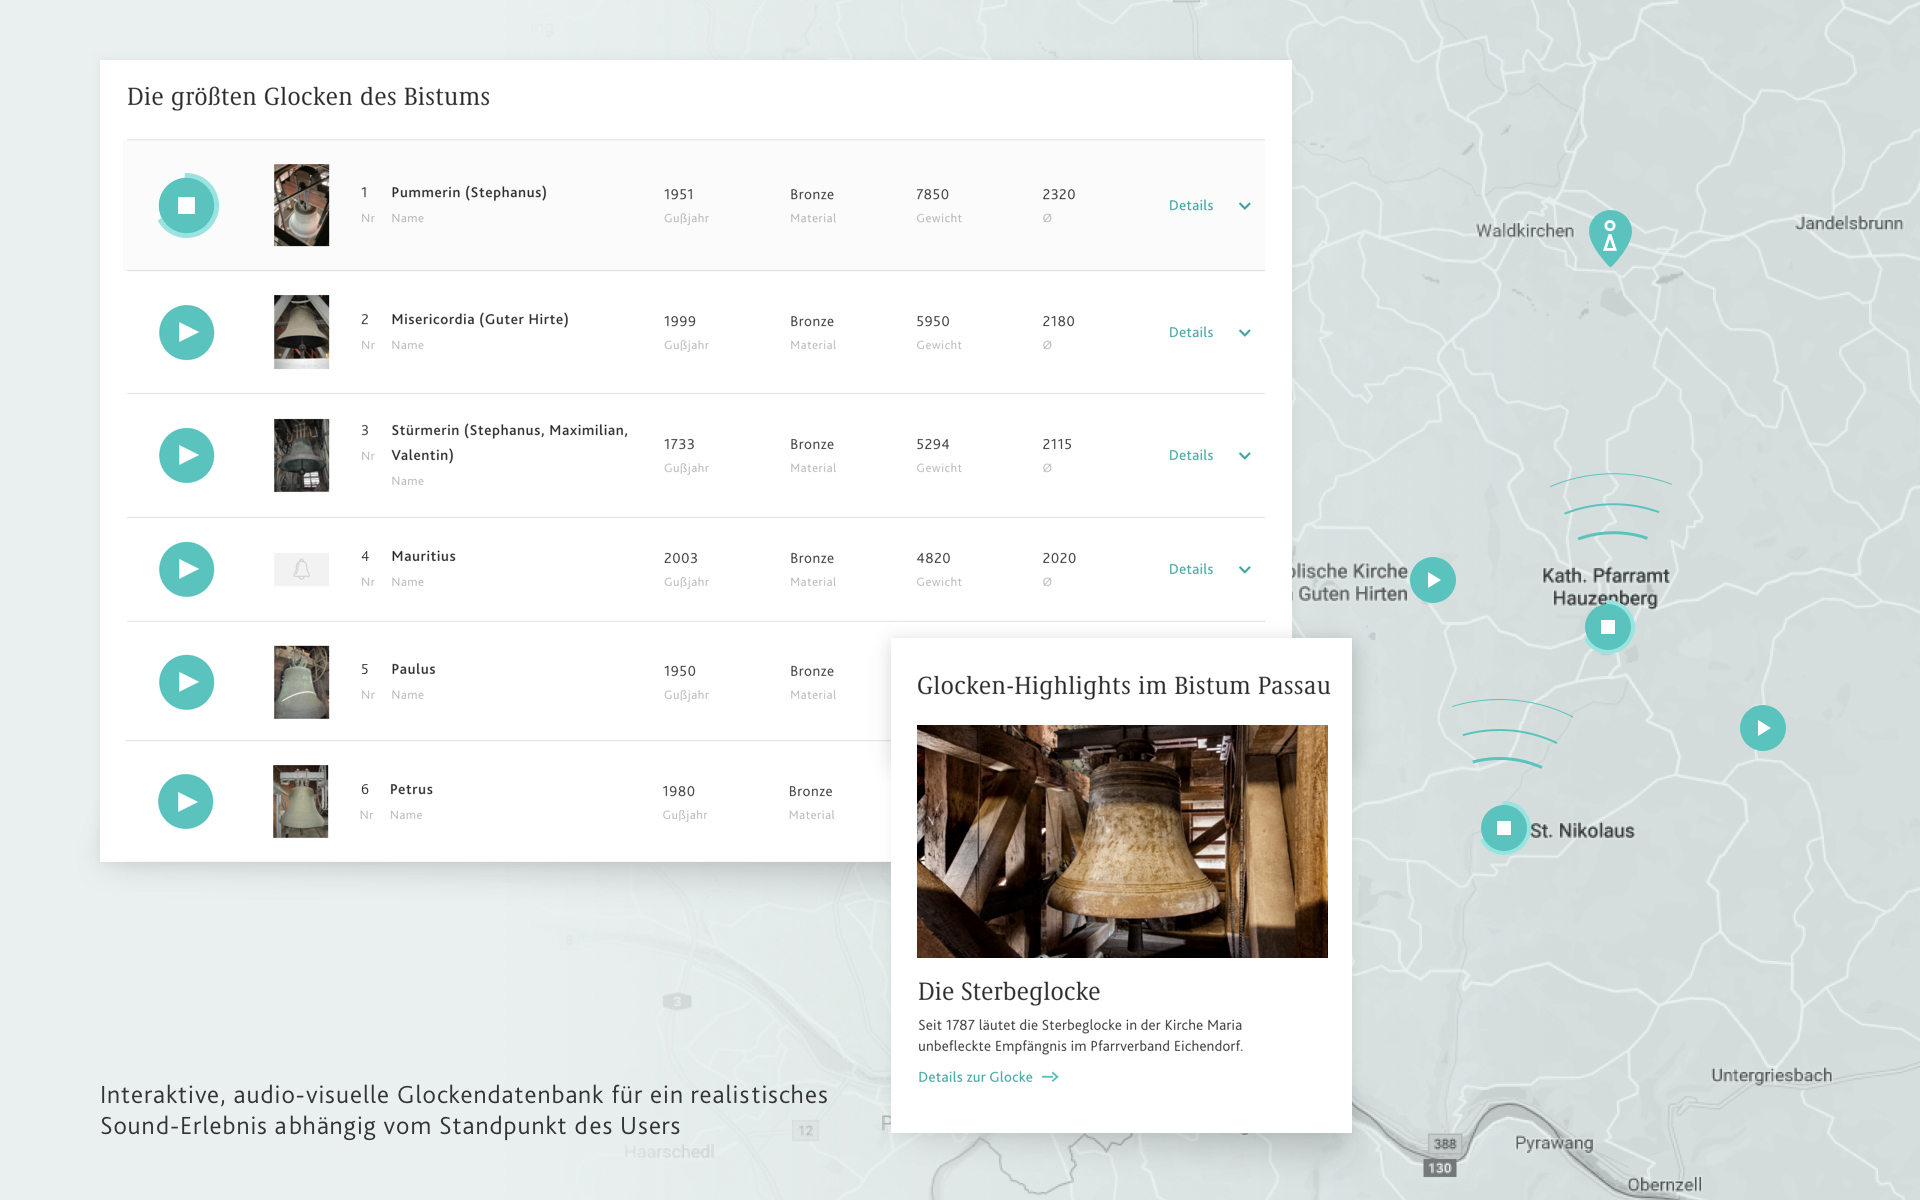Play the Mauritius bell sound
1920x1200 pixels.
[x=187, y=569]
